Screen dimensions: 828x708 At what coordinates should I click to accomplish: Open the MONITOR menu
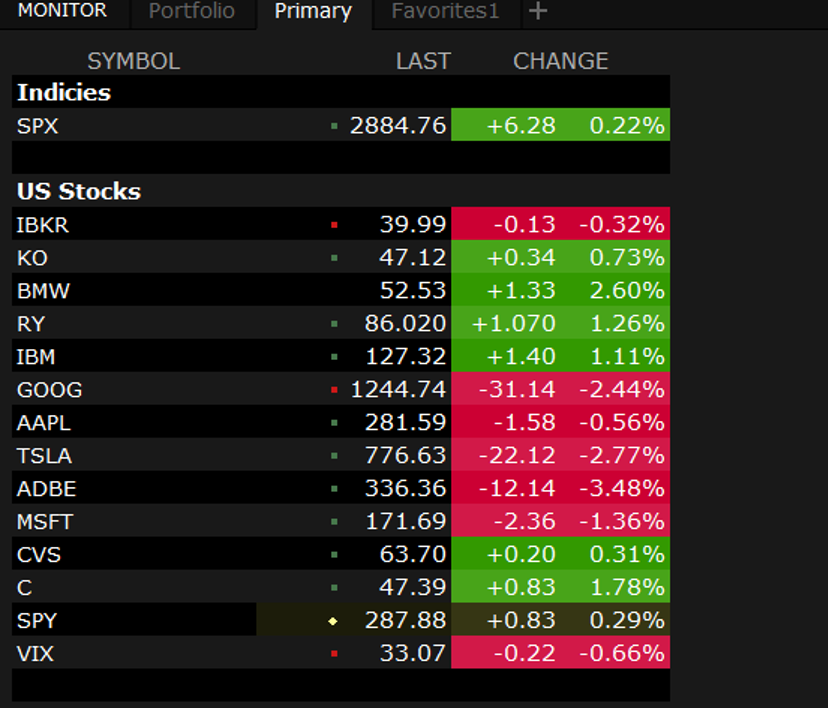(63, 12)
